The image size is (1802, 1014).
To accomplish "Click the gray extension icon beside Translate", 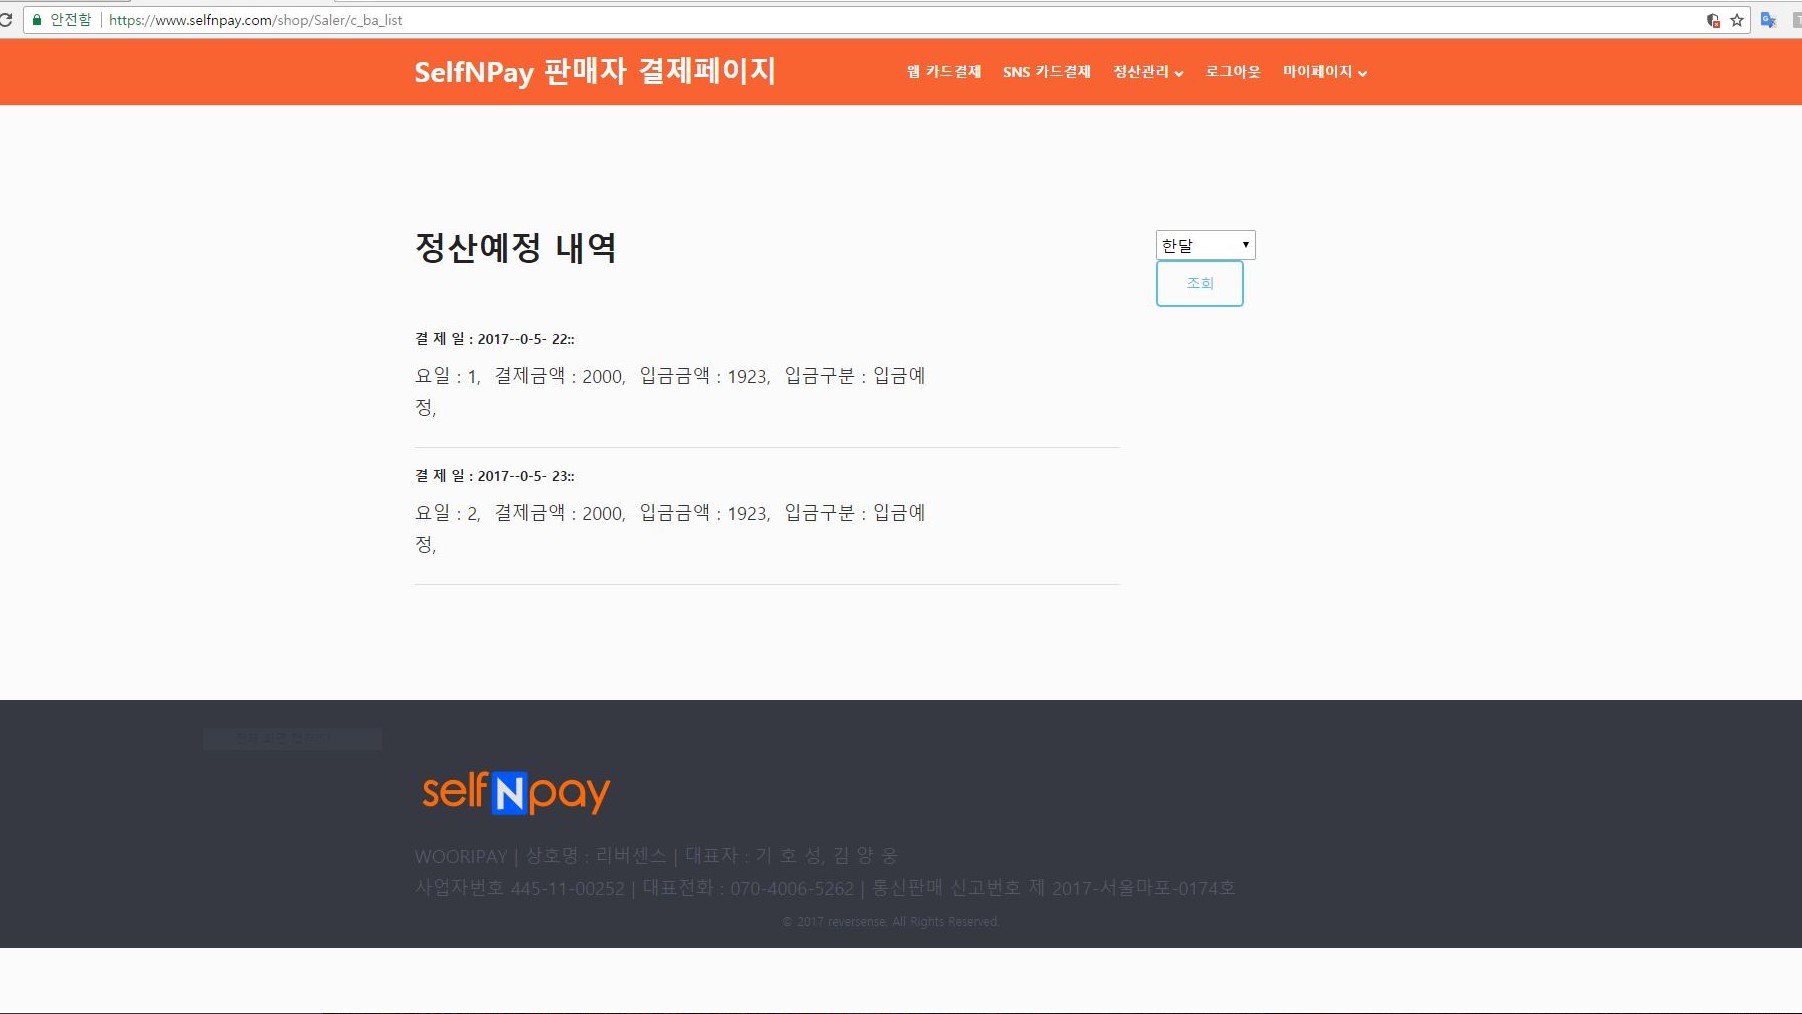I will point(1796,20).
